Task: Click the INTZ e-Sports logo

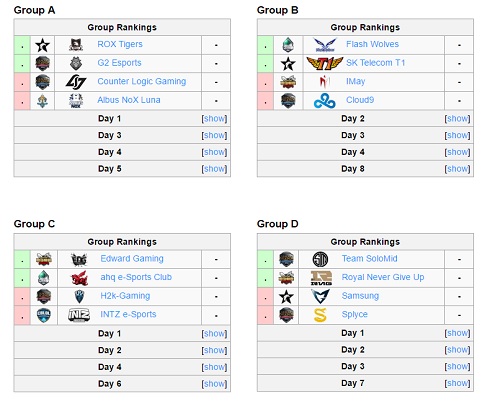Action: tap(79, 315)
